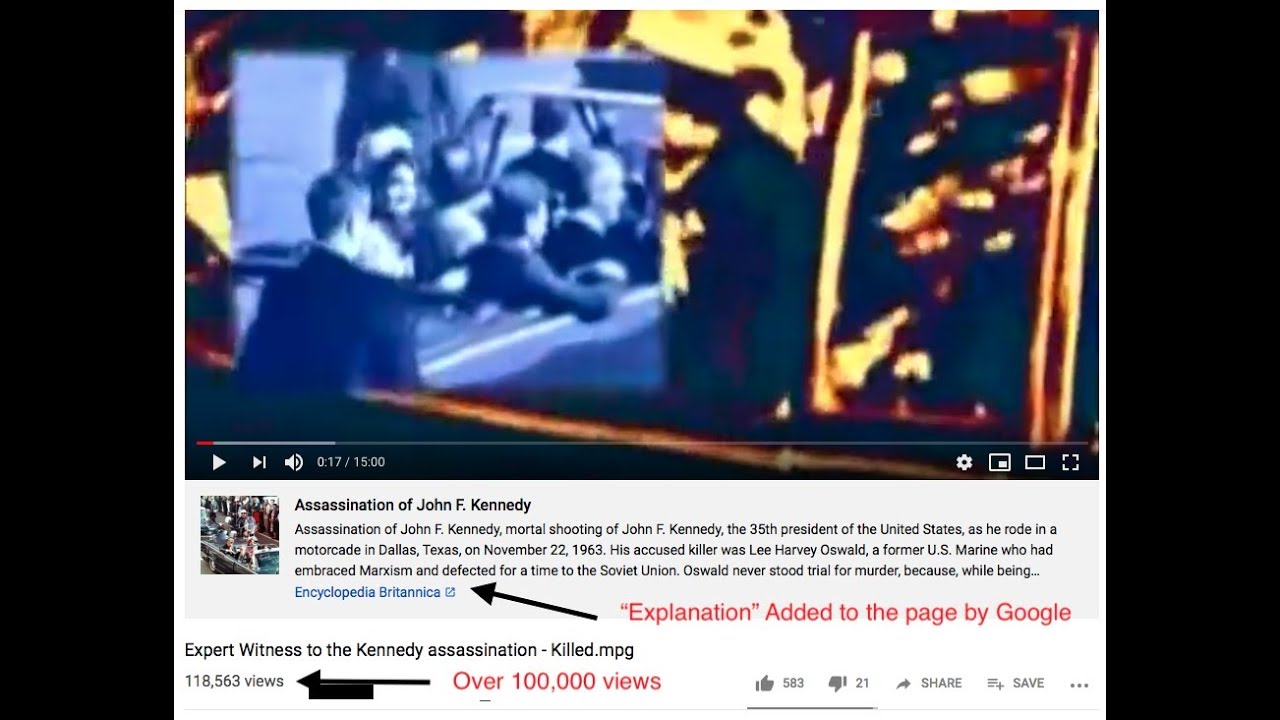The image size is (1280, 720).
Task: Click the 0:17 / 15:00 time display
Action: click(x=351, y=462)
